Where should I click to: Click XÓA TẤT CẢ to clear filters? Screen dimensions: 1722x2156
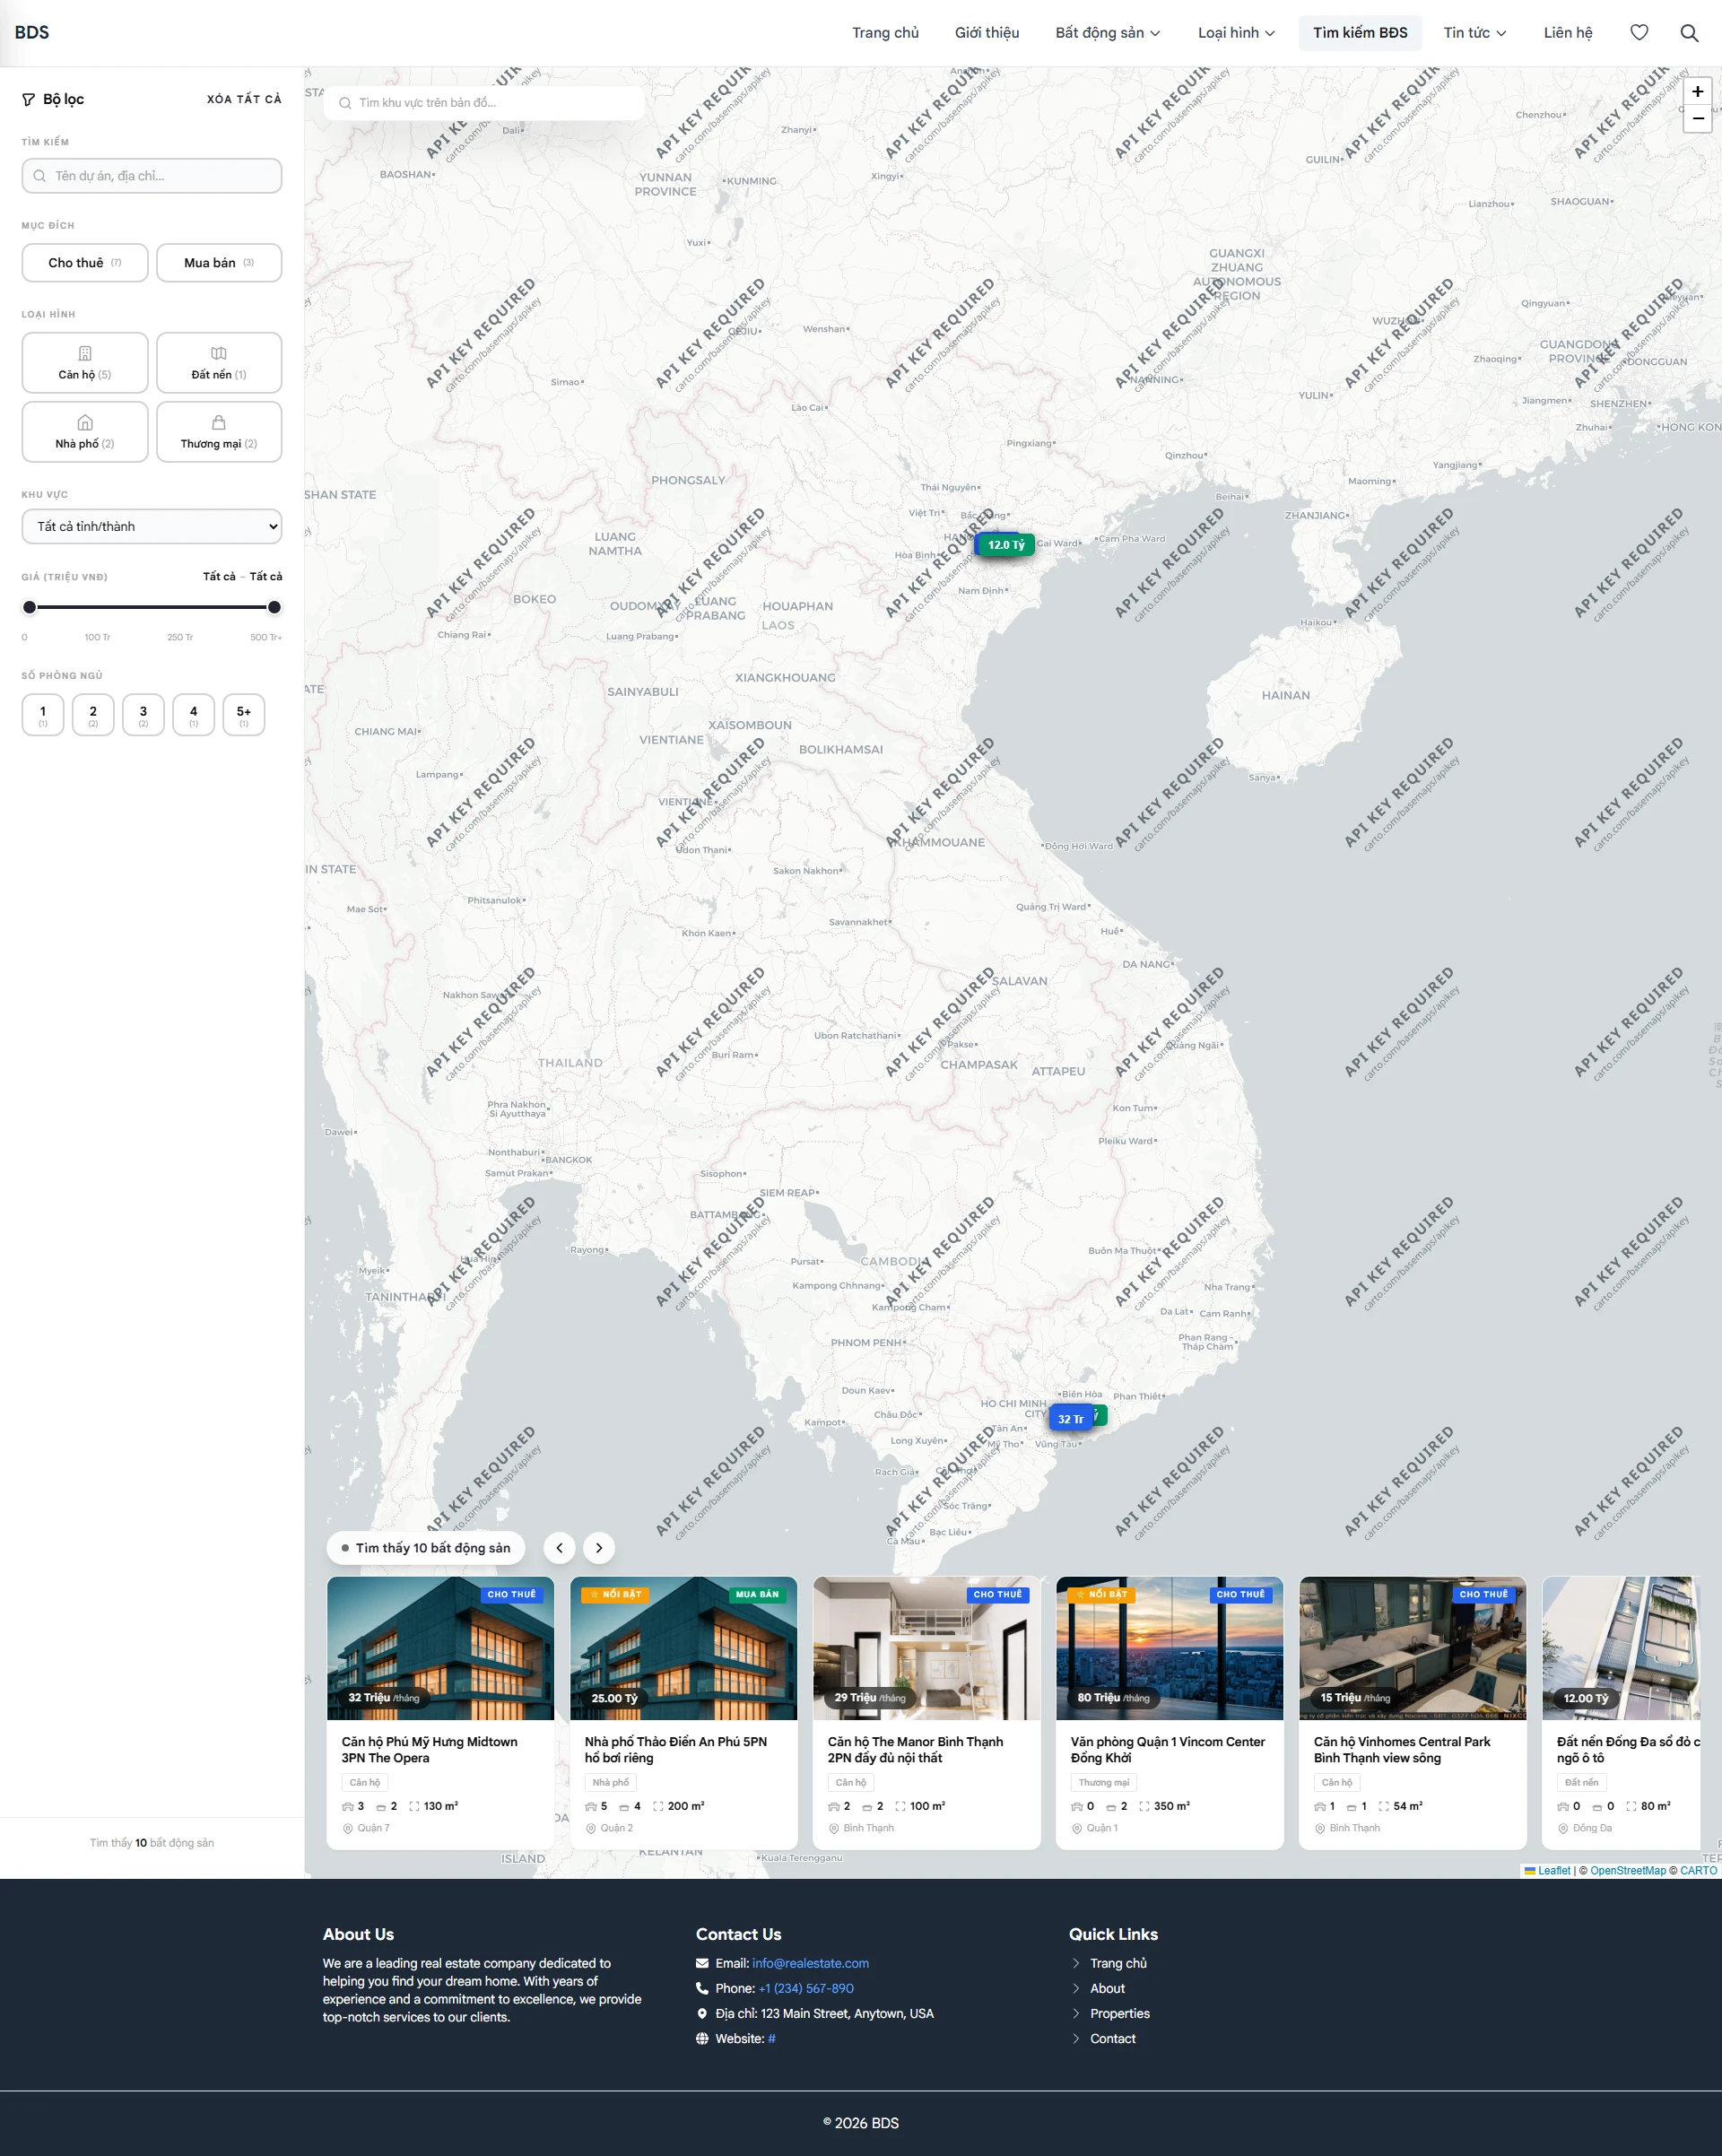tap(244, 99)
